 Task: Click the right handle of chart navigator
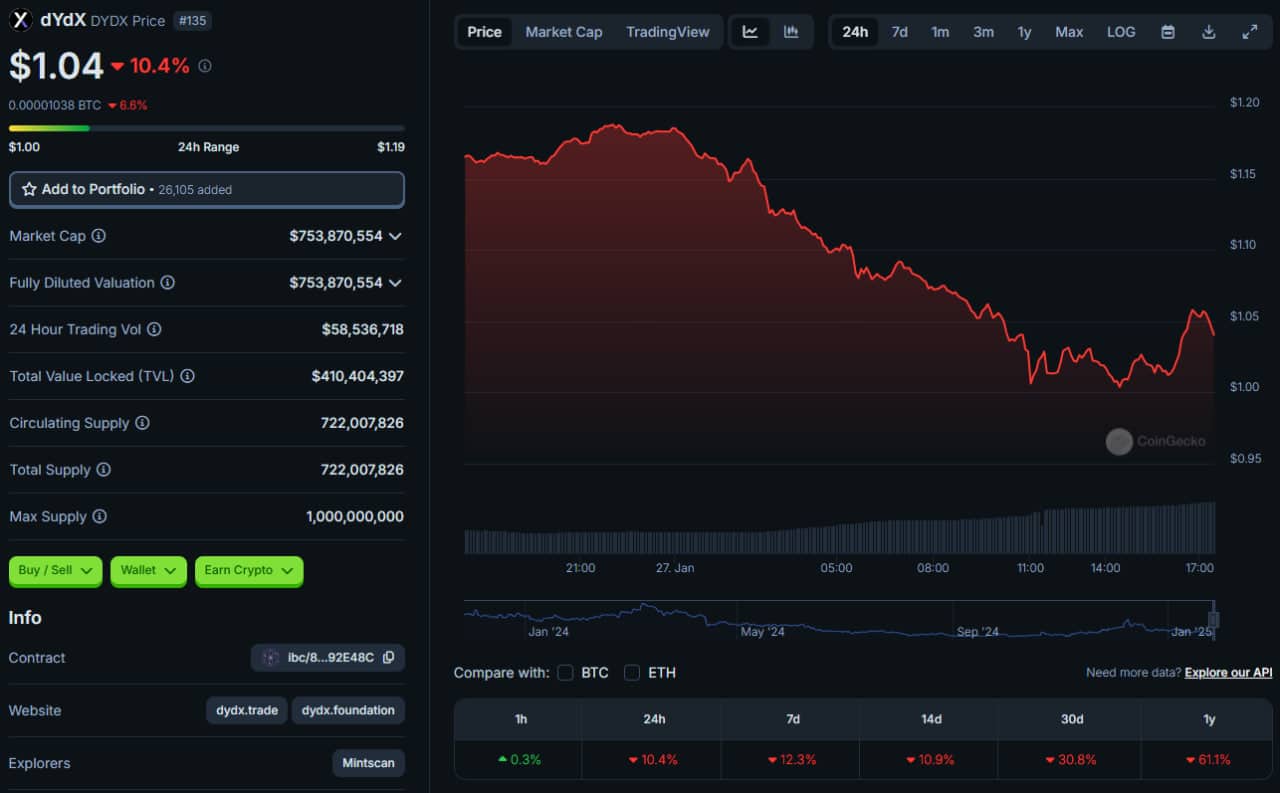tap(1214, 619)
